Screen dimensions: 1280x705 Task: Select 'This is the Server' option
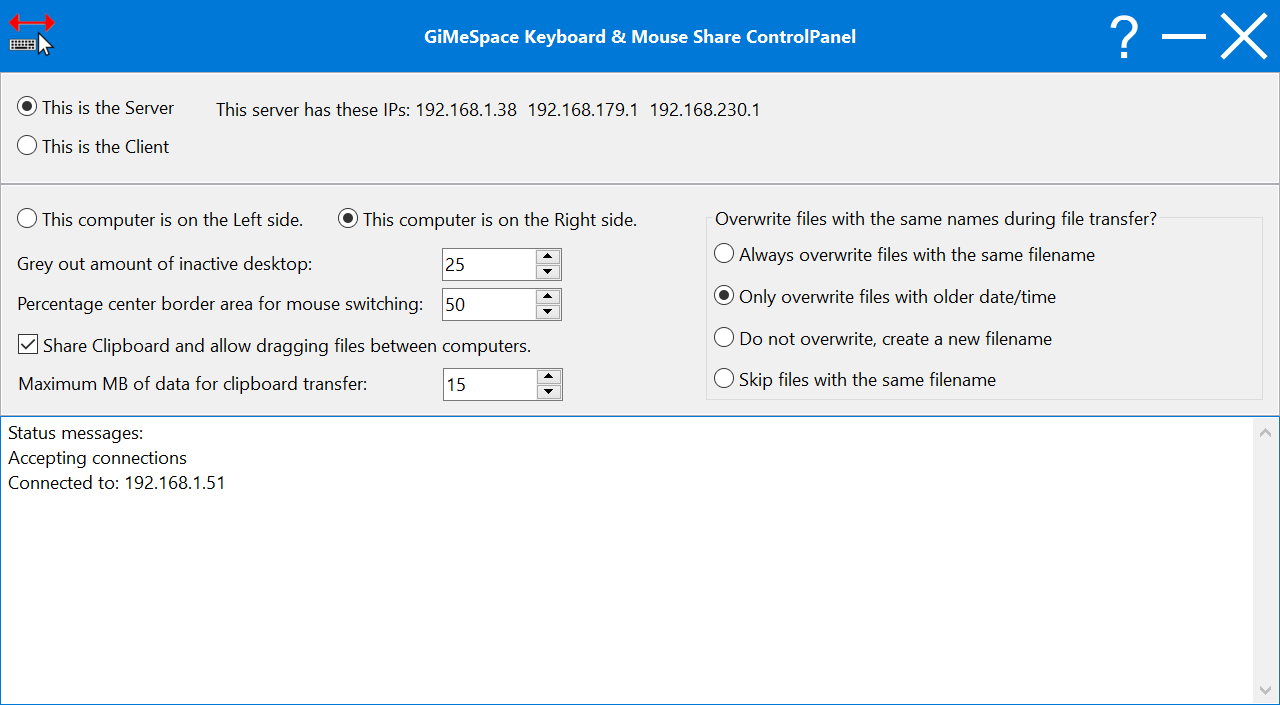pos(96,107)
